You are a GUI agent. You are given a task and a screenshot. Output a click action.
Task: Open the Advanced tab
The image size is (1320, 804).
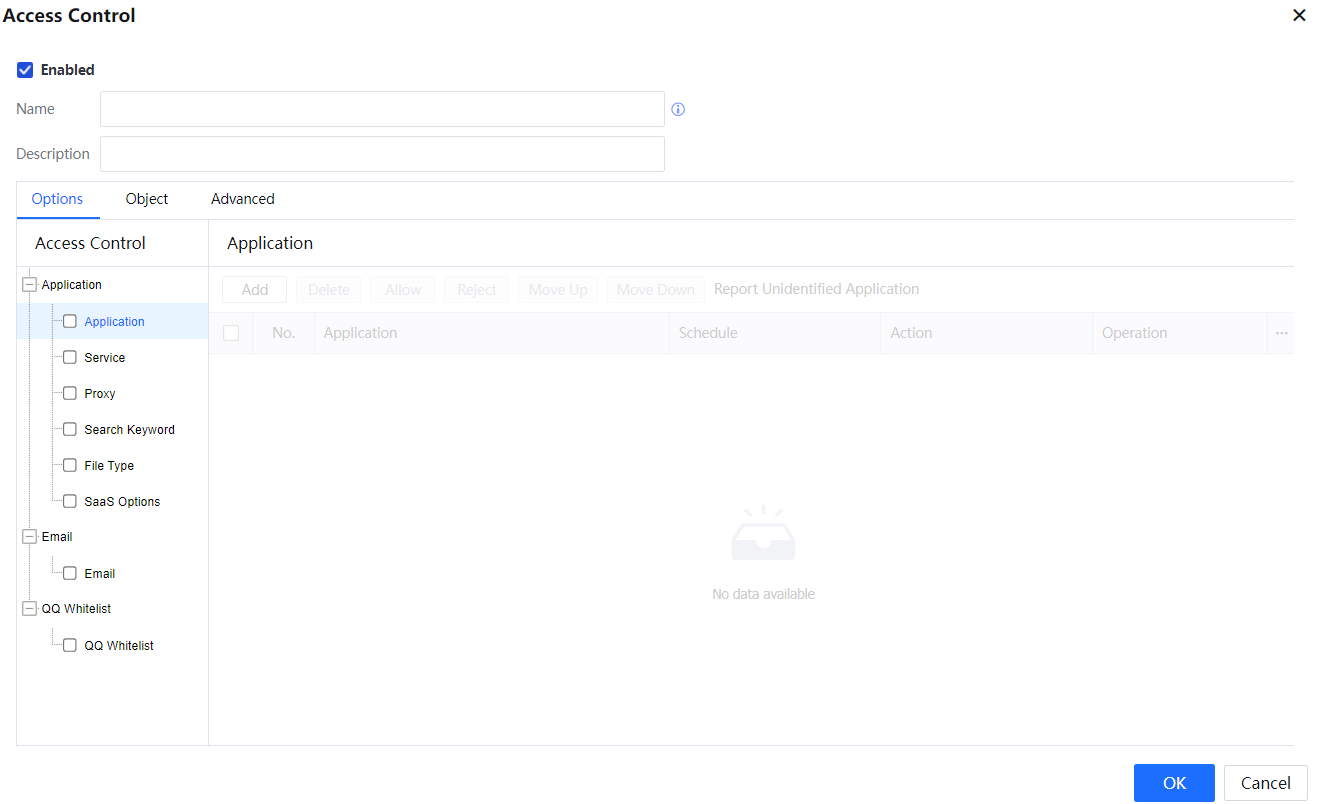coord(242,199)
